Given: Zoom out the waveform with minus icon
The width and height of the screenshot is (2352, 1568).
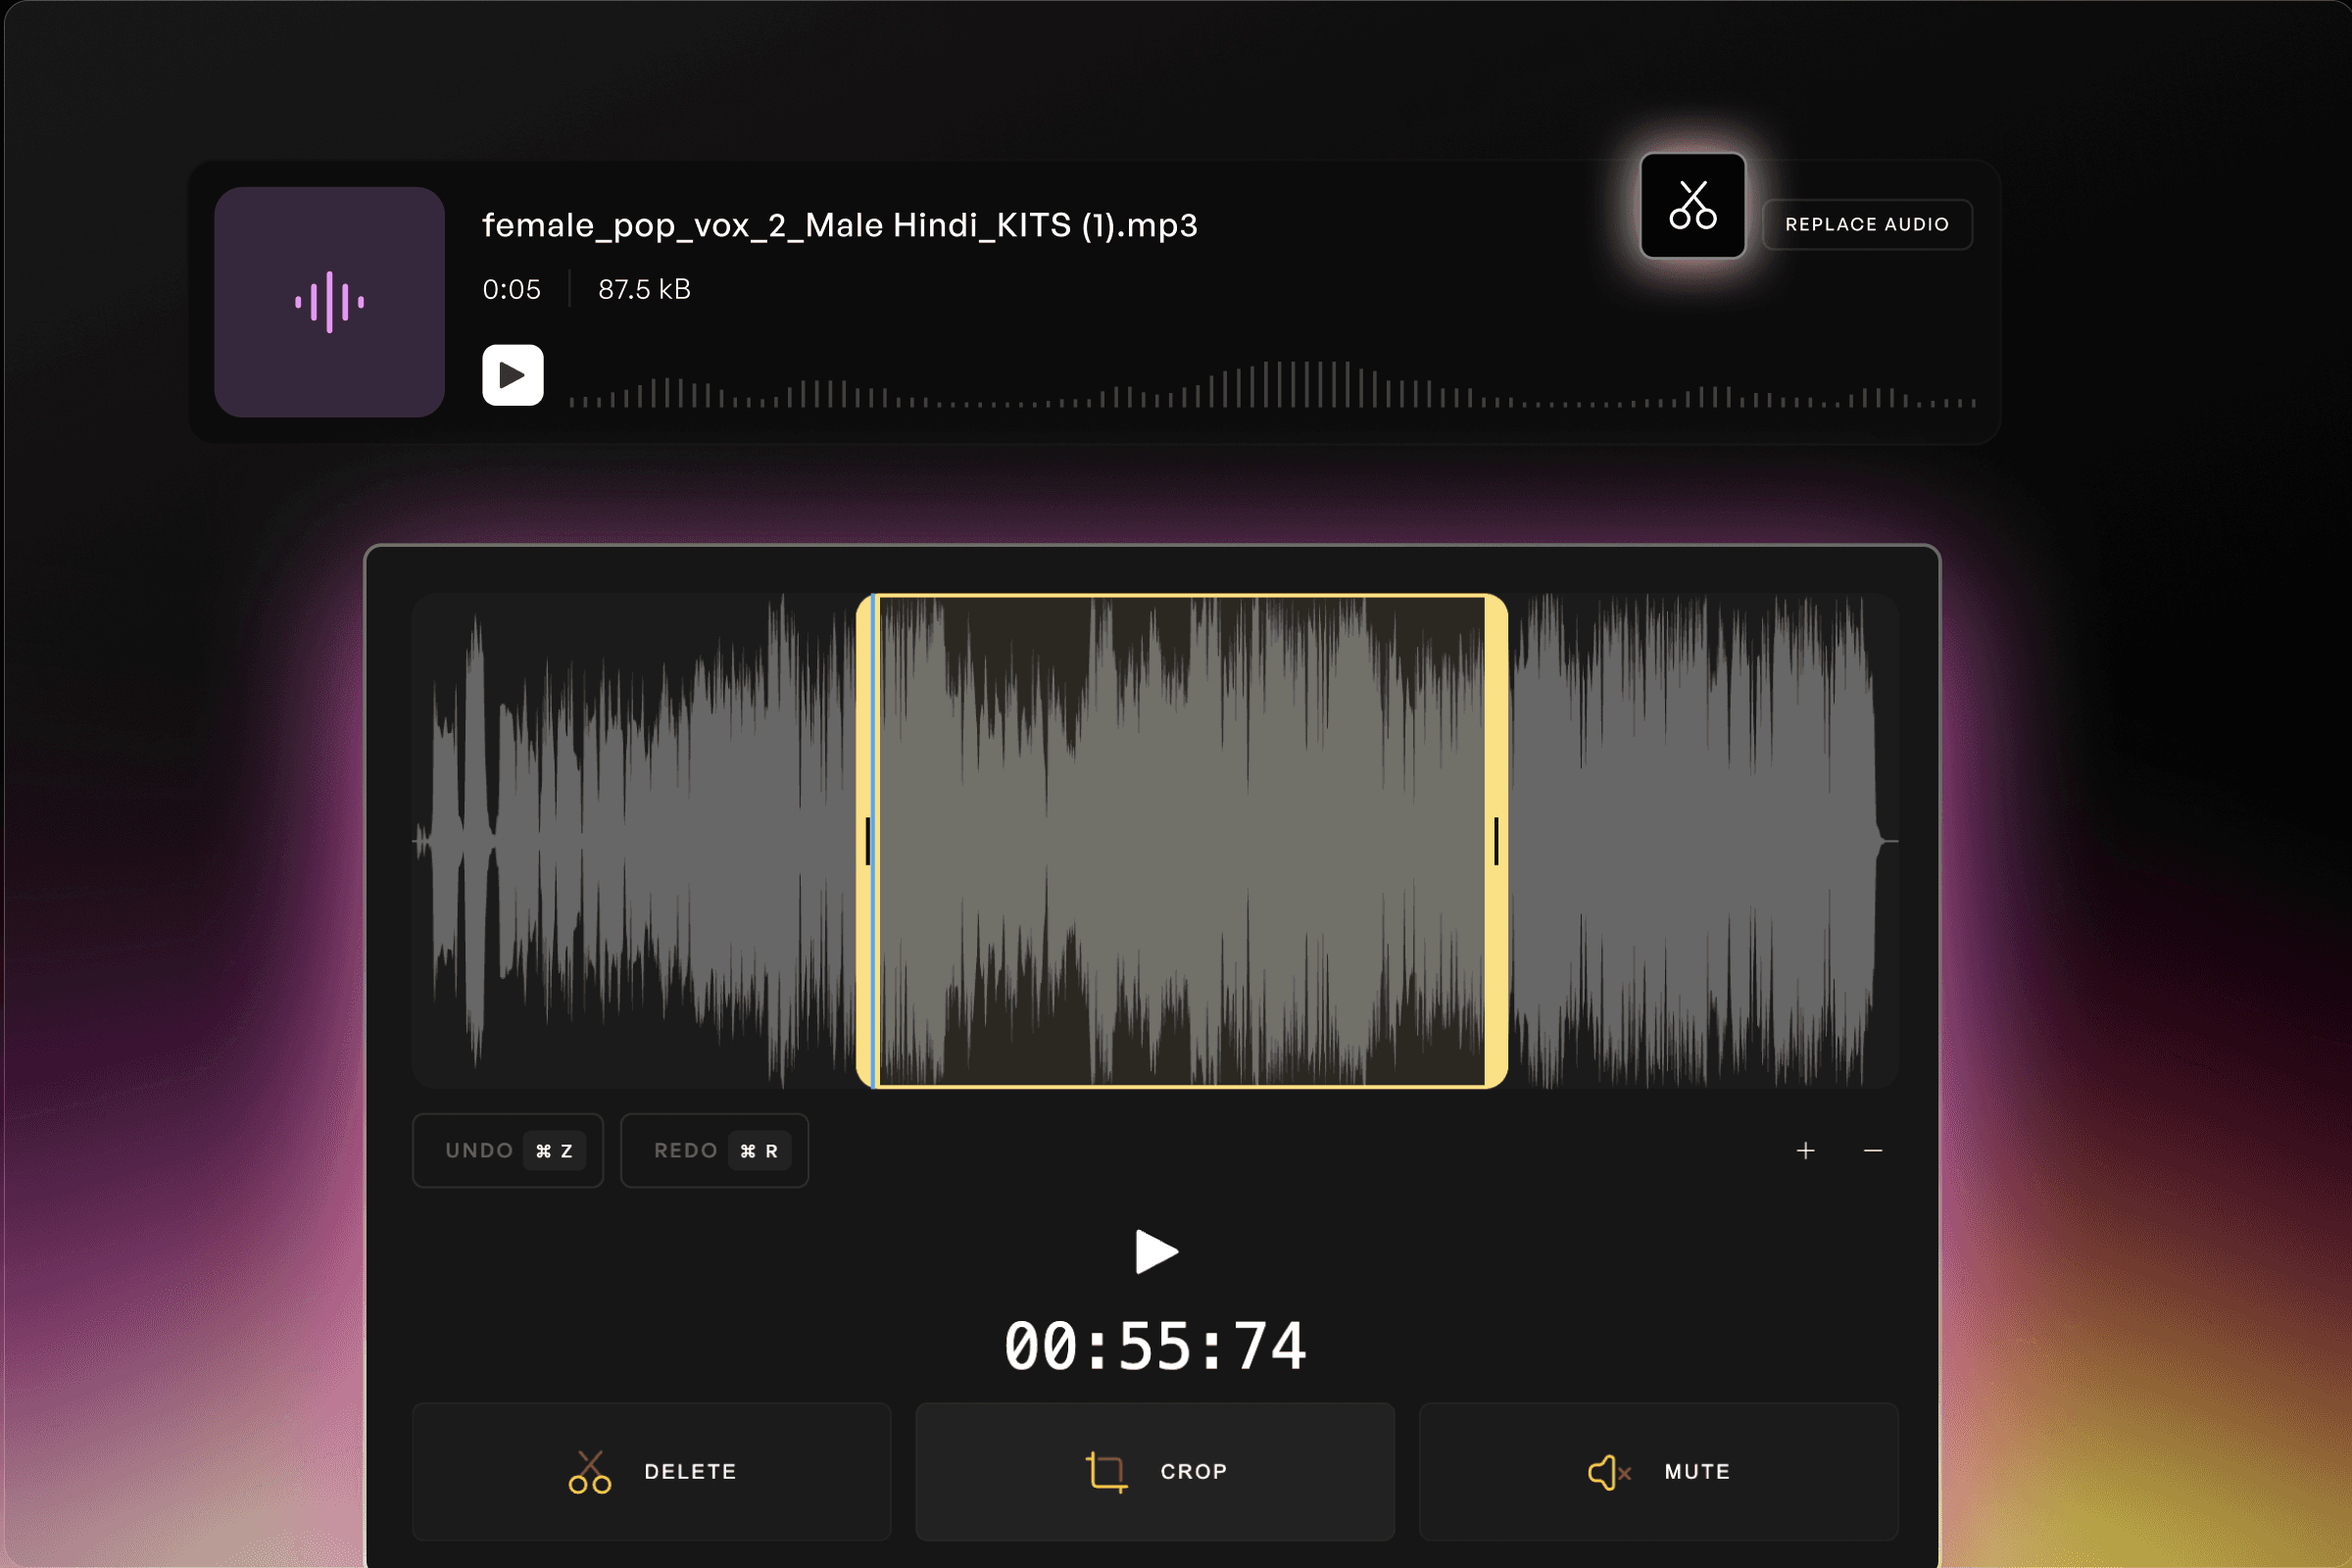Looking at the screenshot, I should click(1873, 1151).
